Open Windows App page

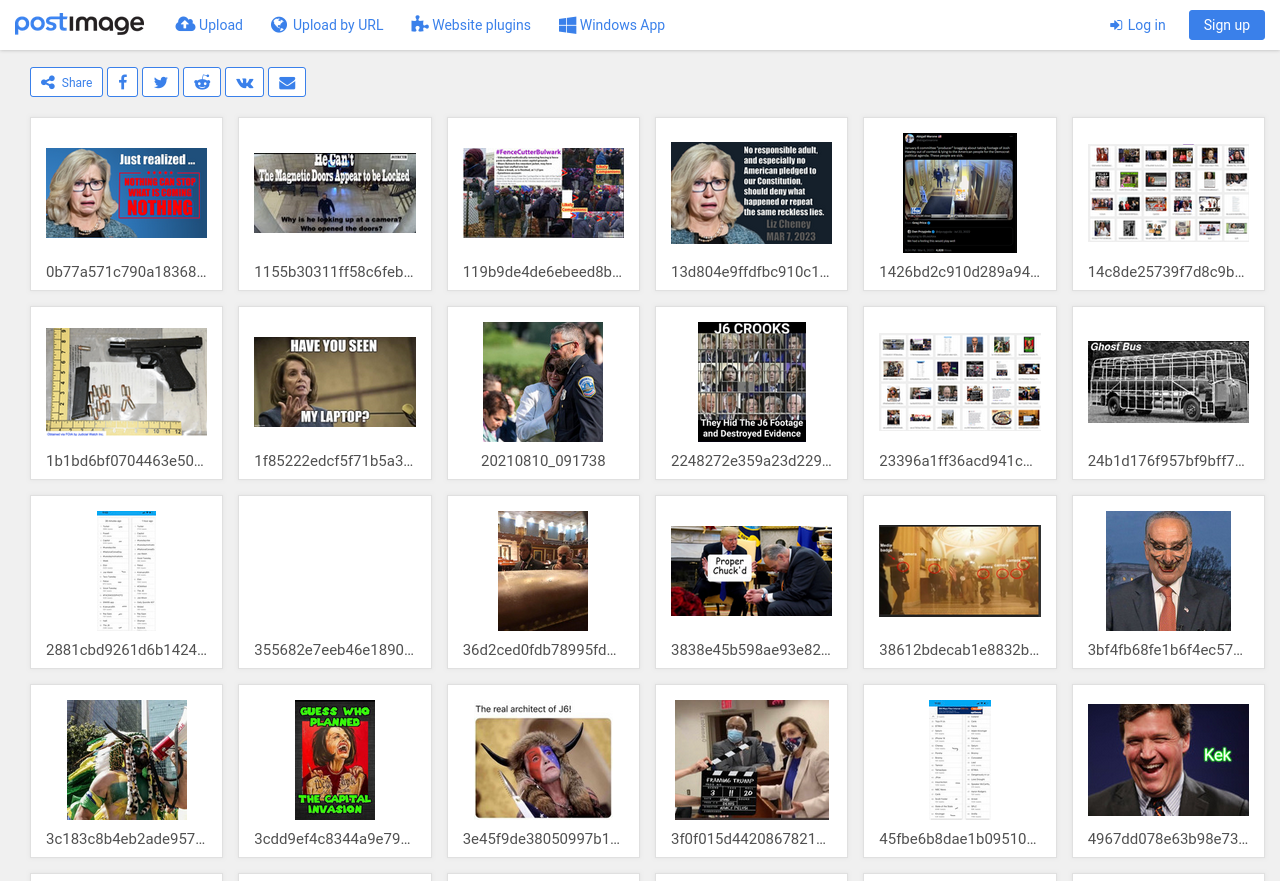(x=612, y=25)
